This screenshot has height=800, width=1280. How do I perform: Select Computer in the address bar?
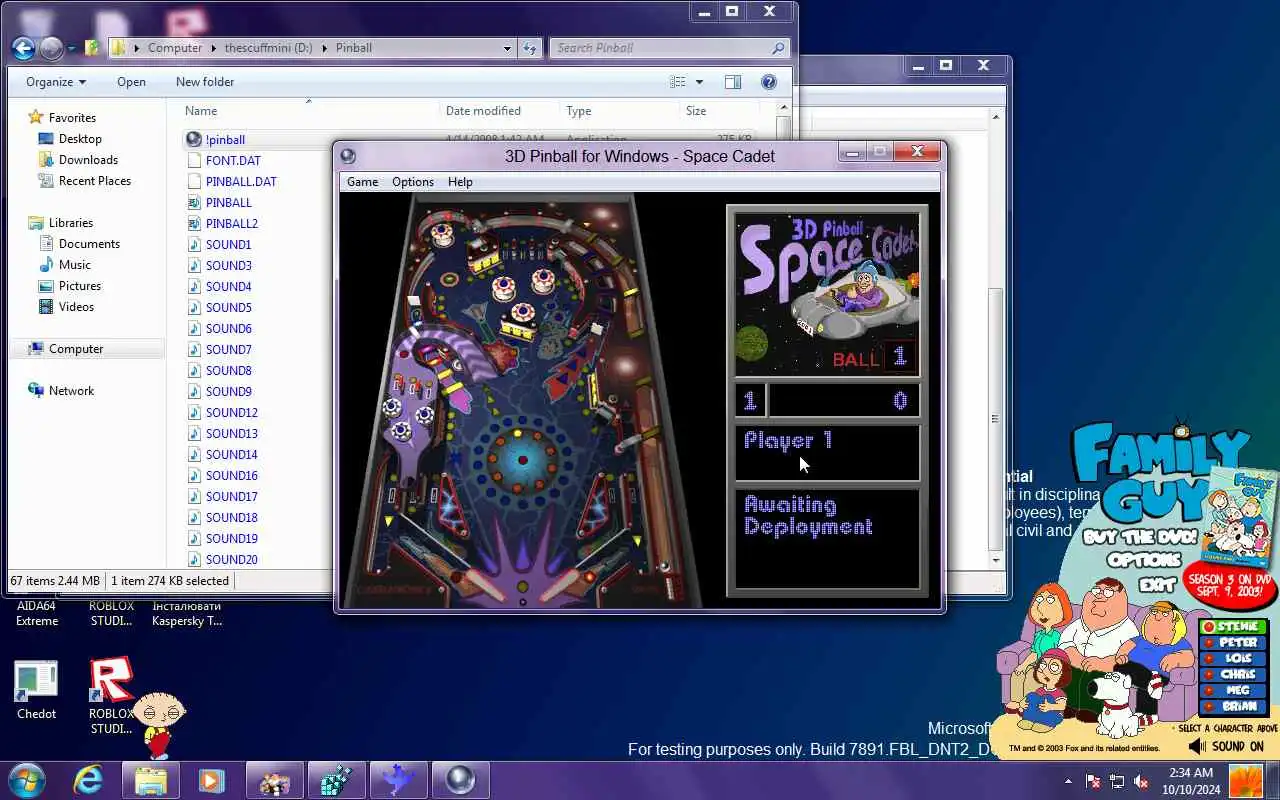(174, 47)
